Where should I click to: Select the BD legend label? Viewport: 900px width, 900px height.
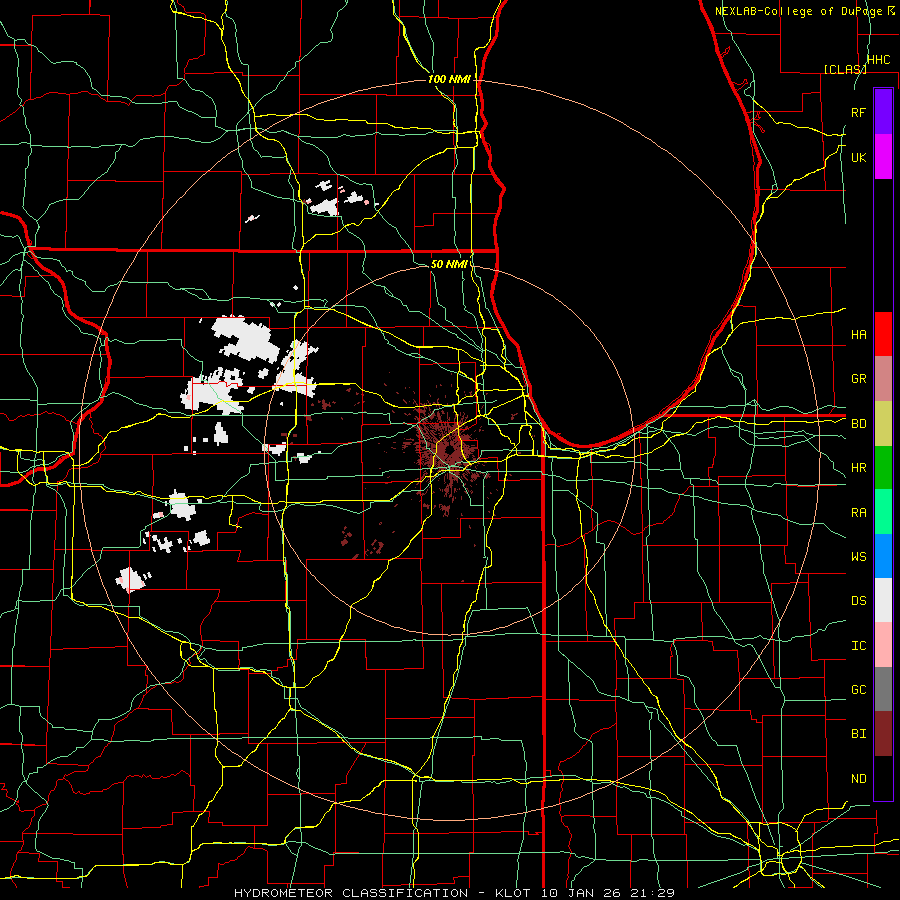pos(859,424)
